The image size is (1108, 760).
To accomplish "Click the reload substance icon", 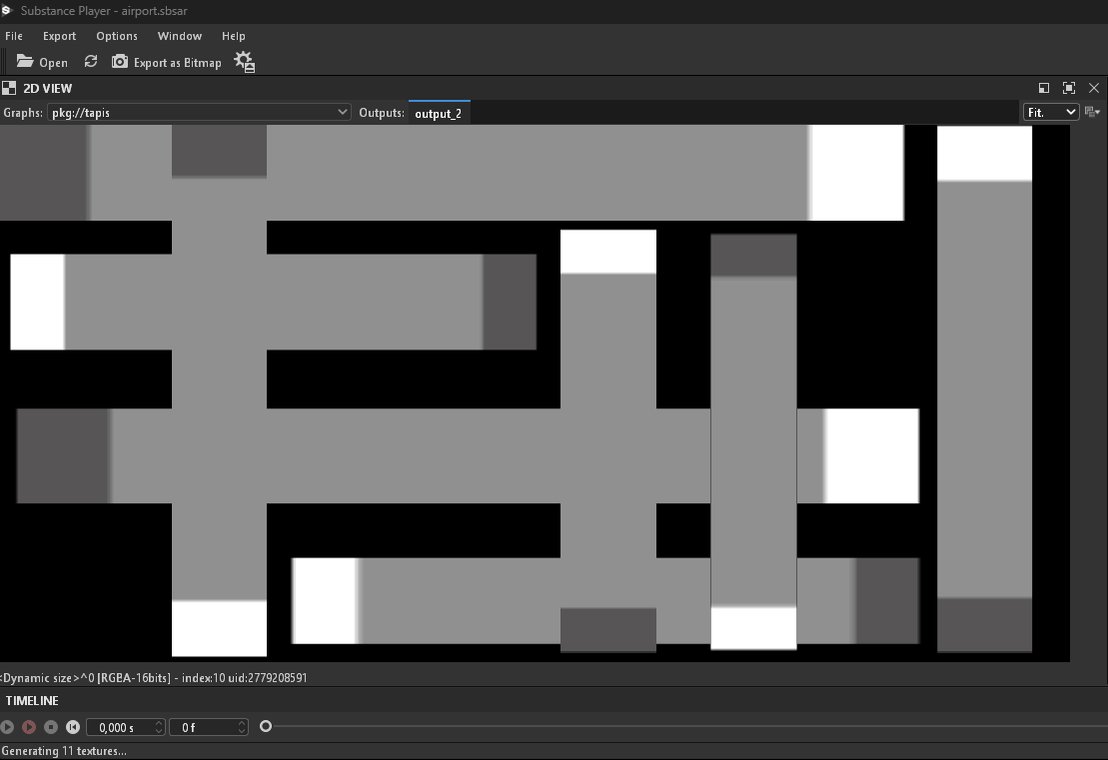I will 90,61.
